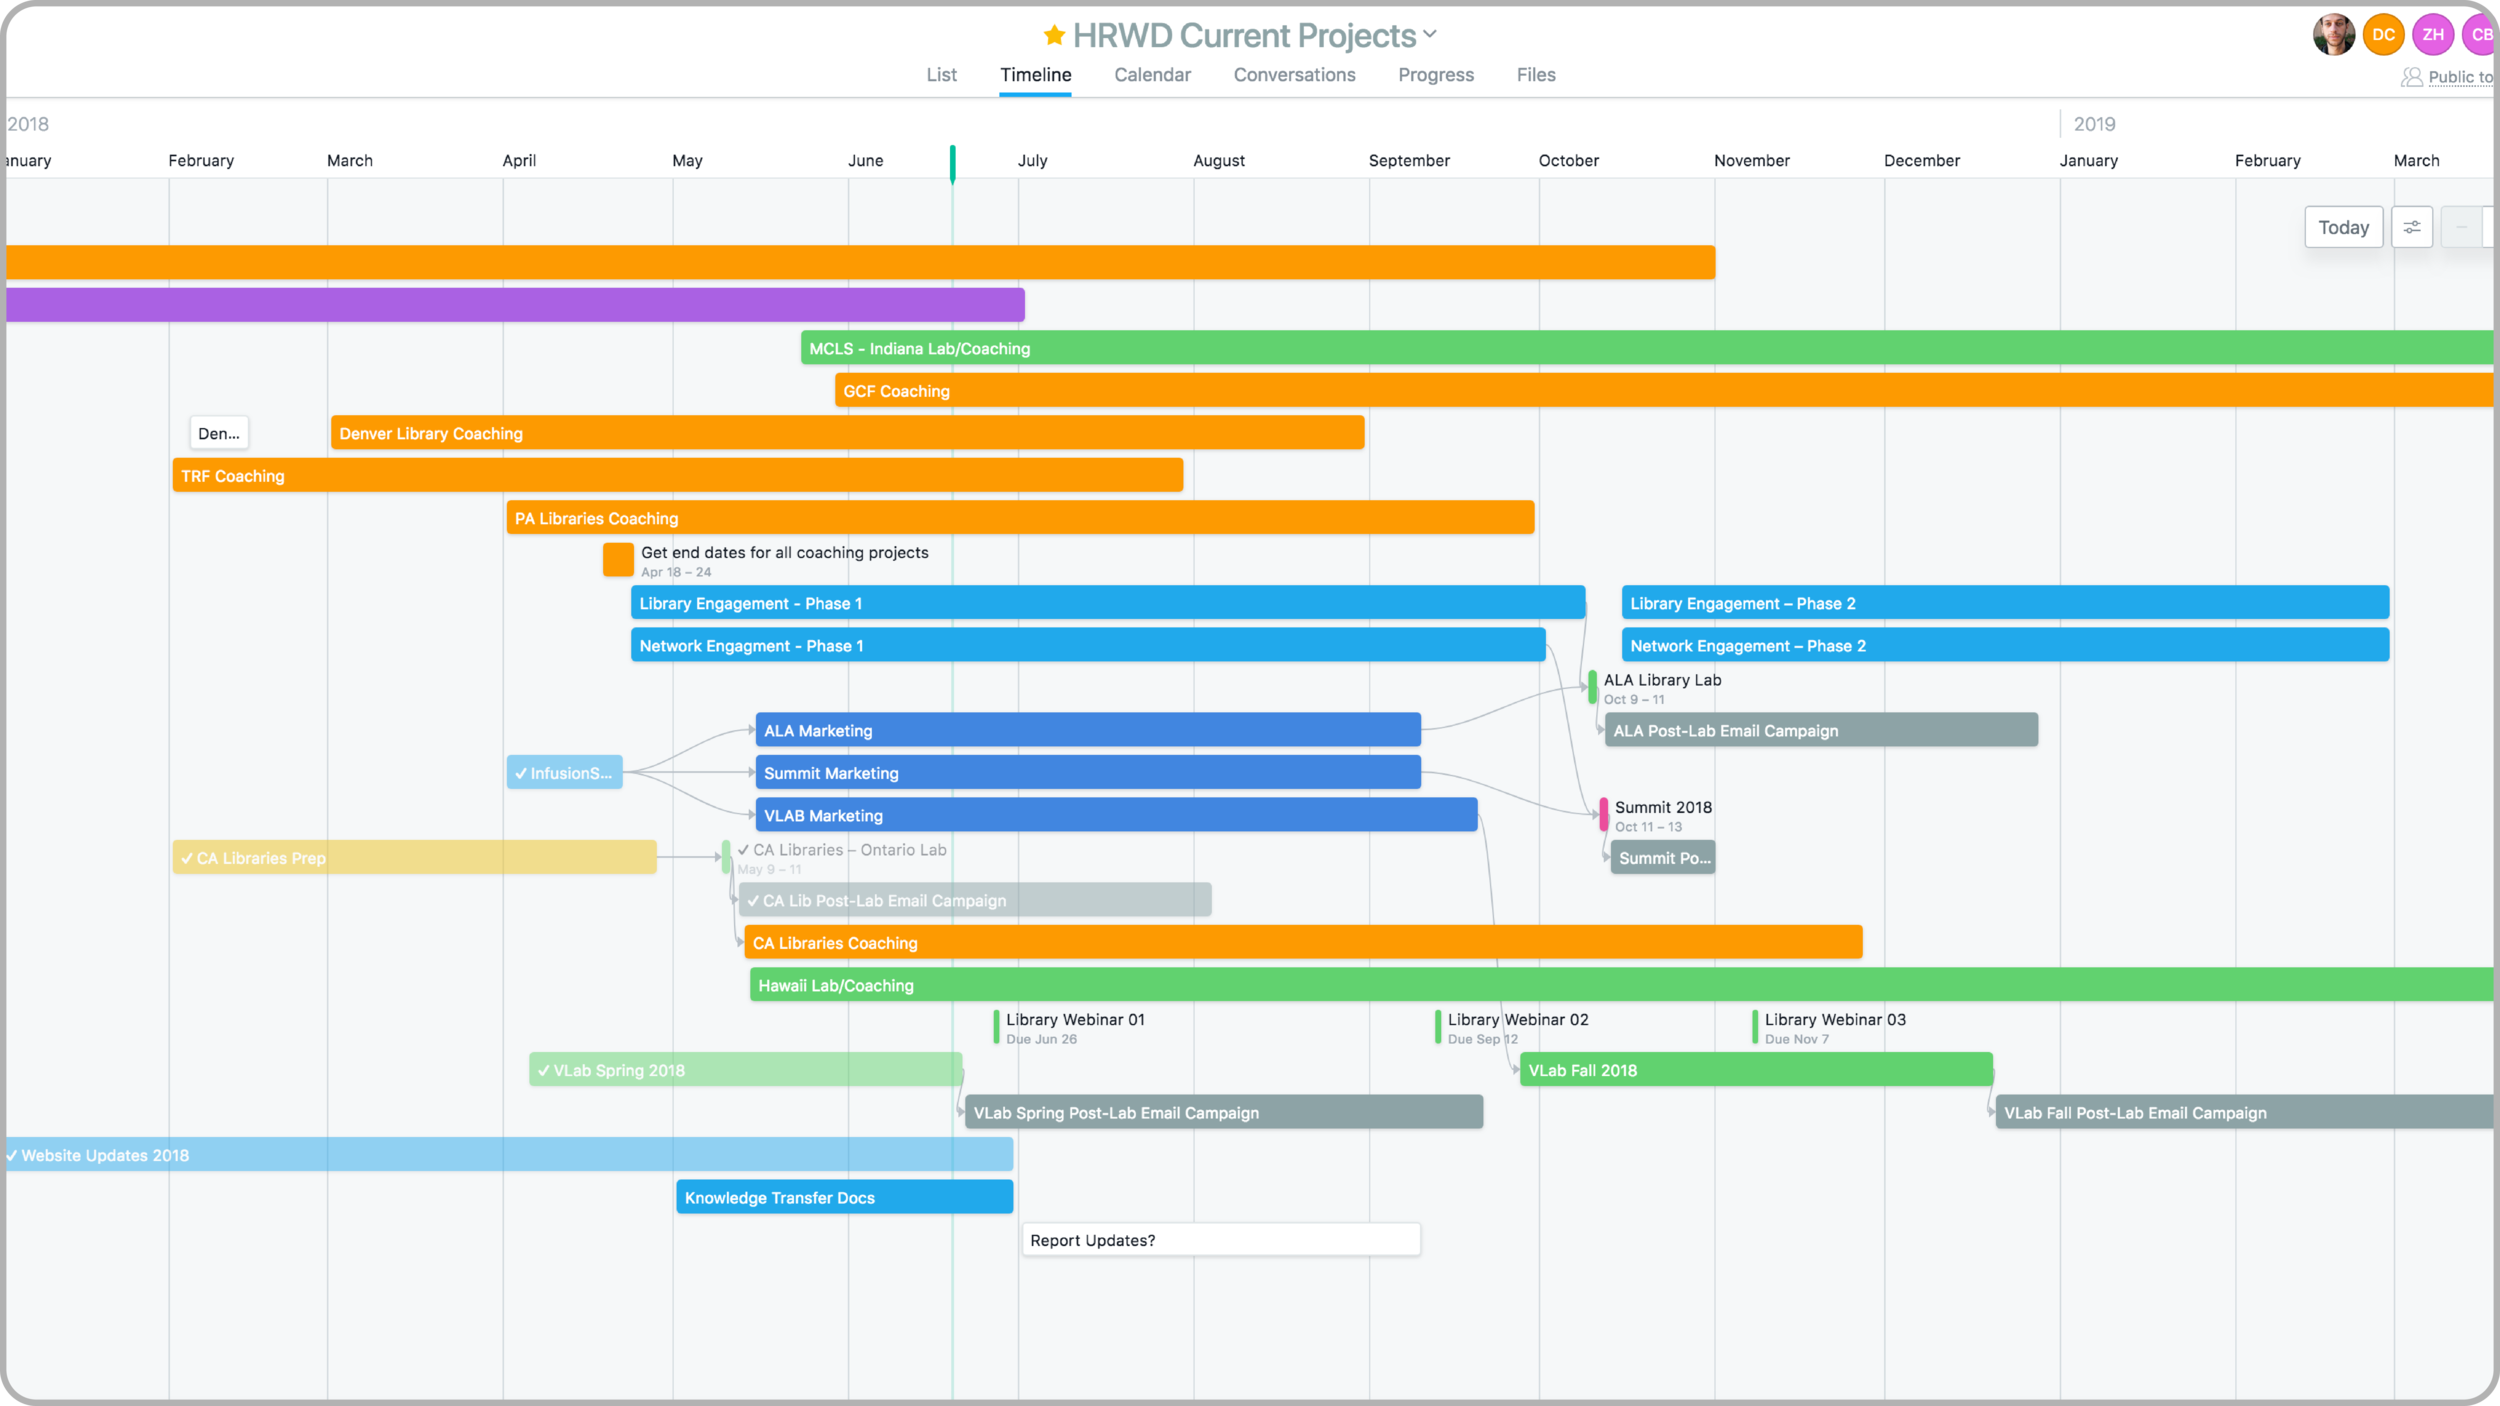Open the project title dropdown chevron
Screen dimensions: 2500x1406
click(x=1430, y=35)
